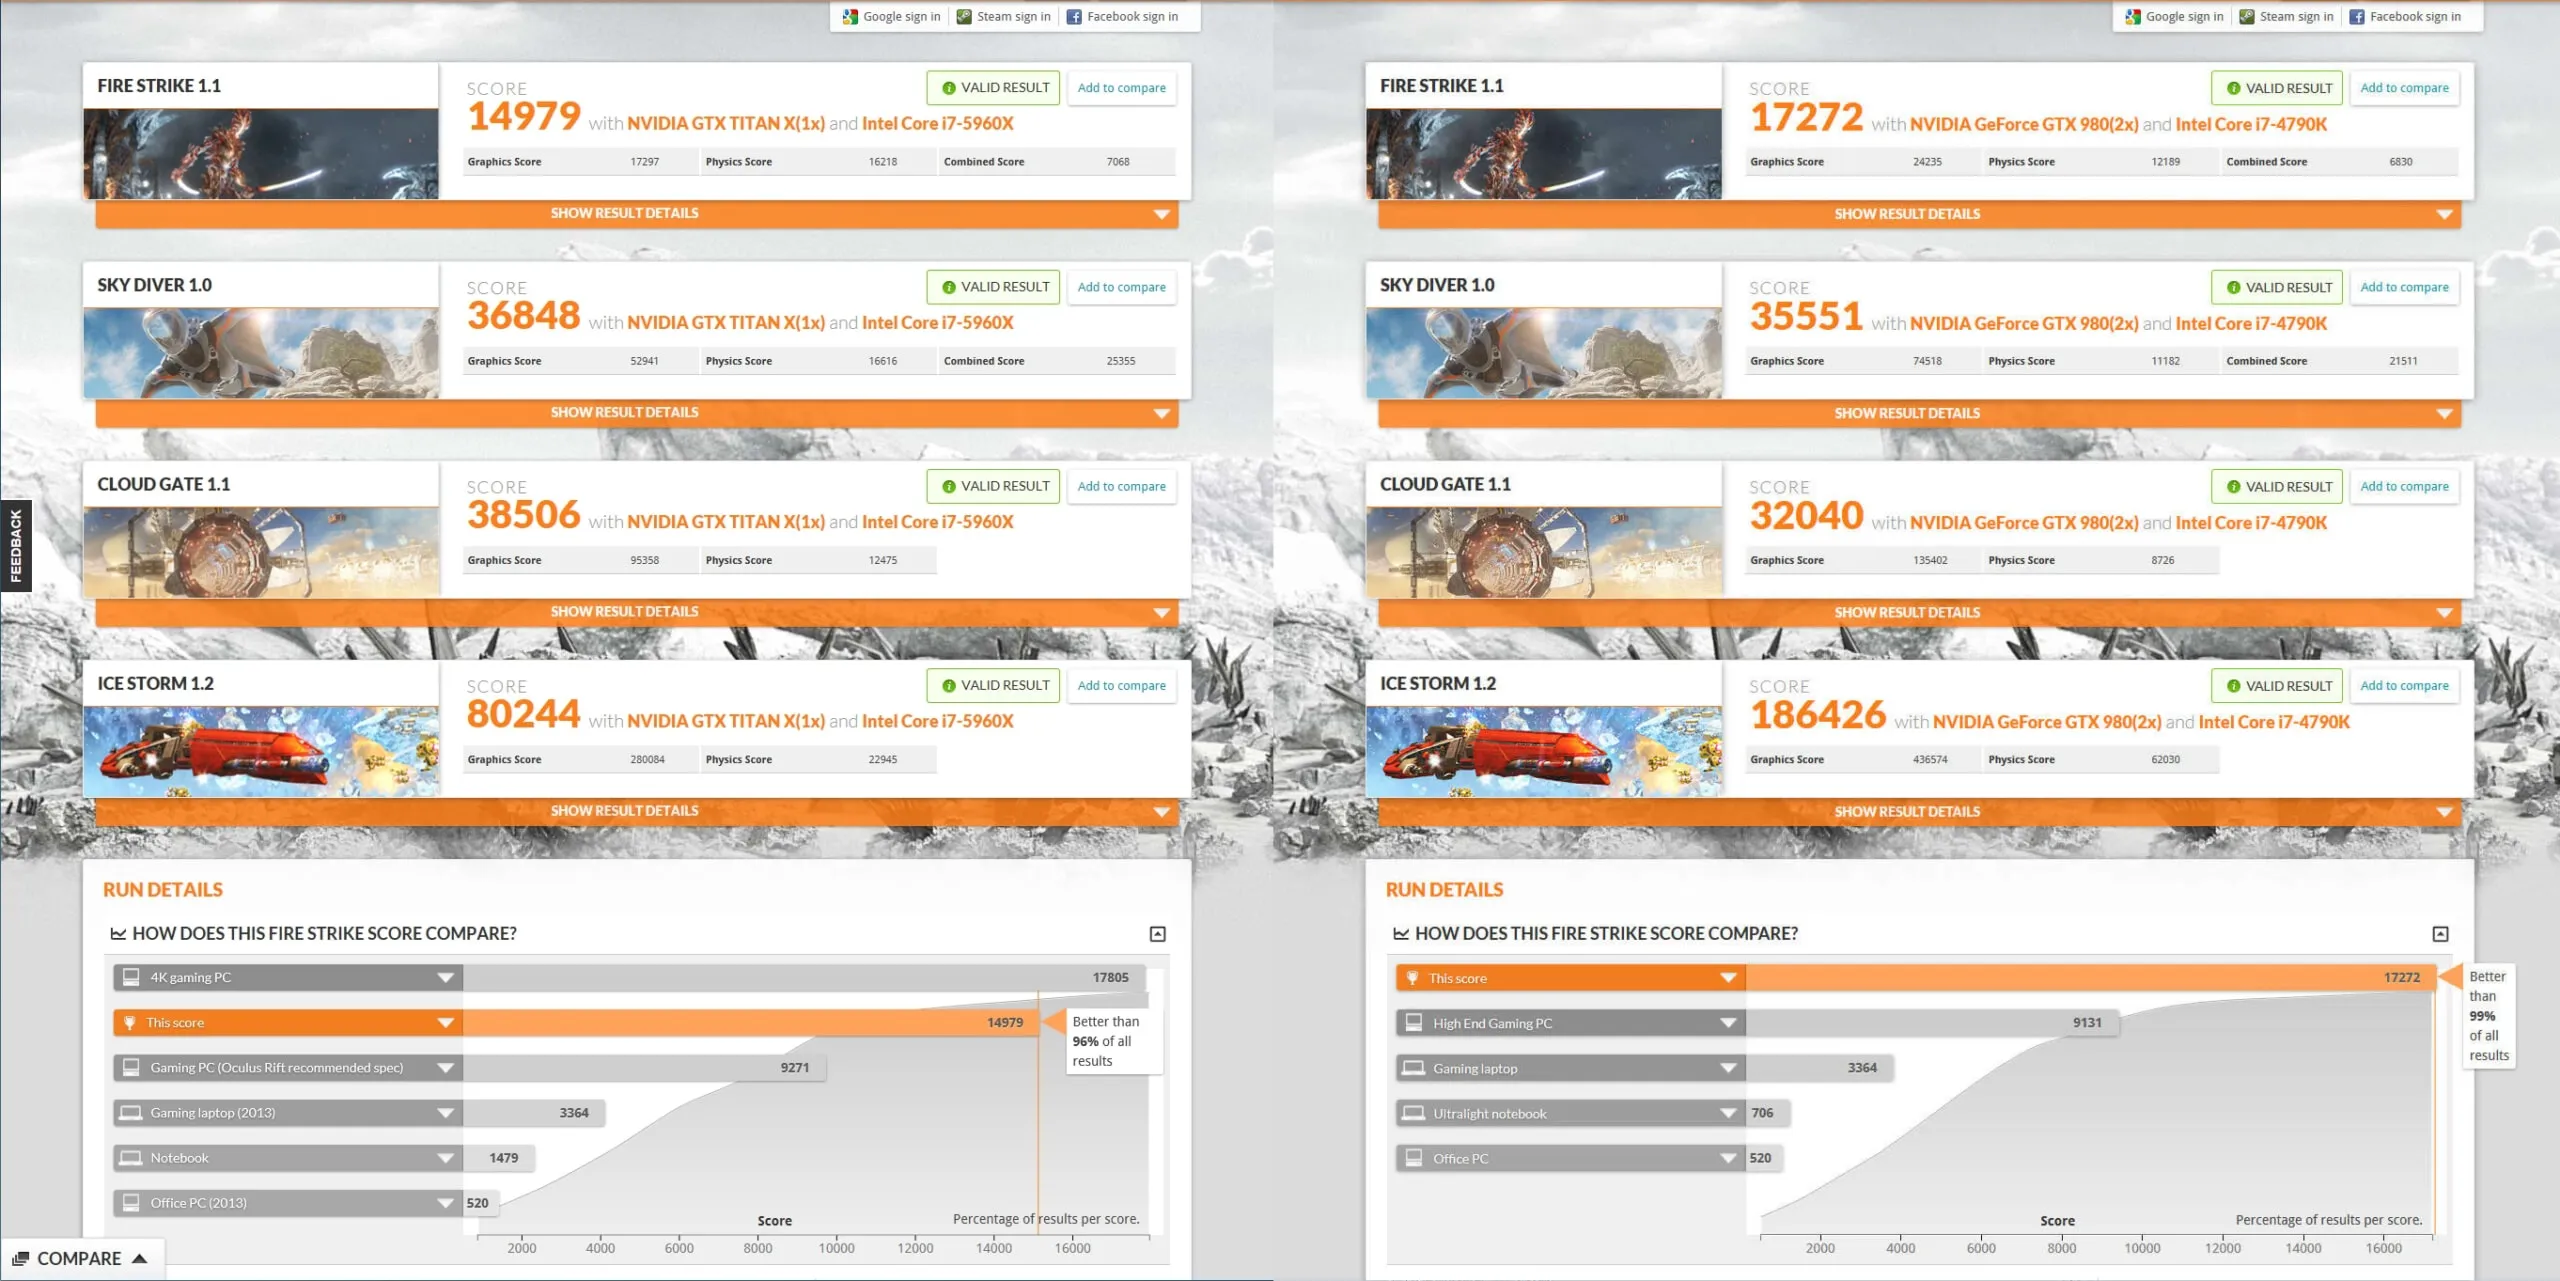Viewport: 2560px width, 1281px height.
Task: Click the Facebook icon on the TITAN X page
Action: [x=1074, y=16]
